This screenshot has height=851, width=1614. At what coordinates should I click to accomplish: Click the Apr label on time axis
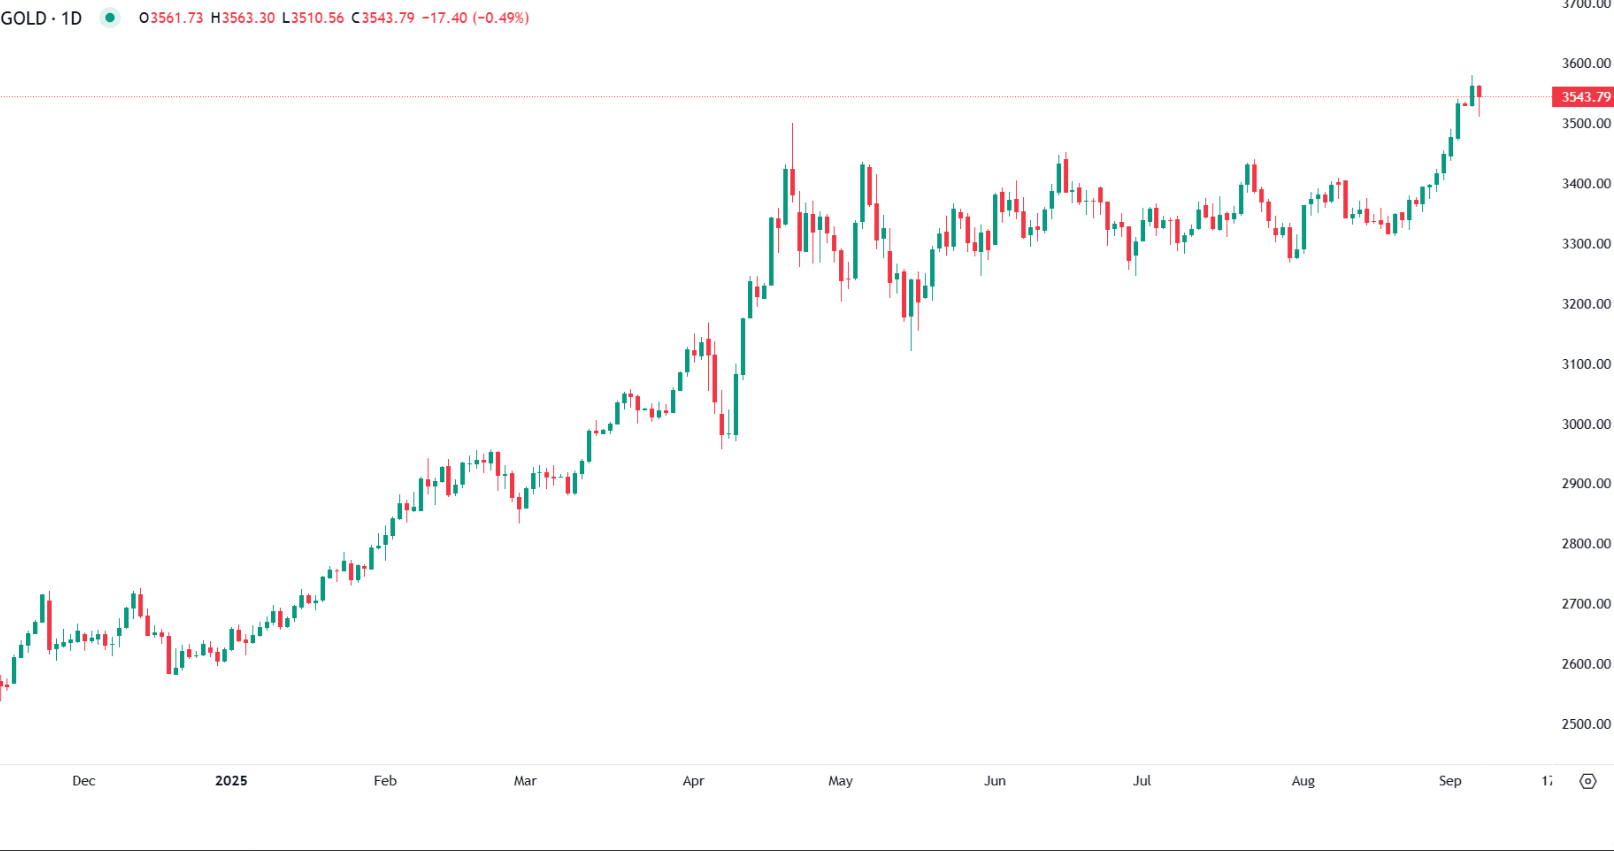(x=693, y=781)
